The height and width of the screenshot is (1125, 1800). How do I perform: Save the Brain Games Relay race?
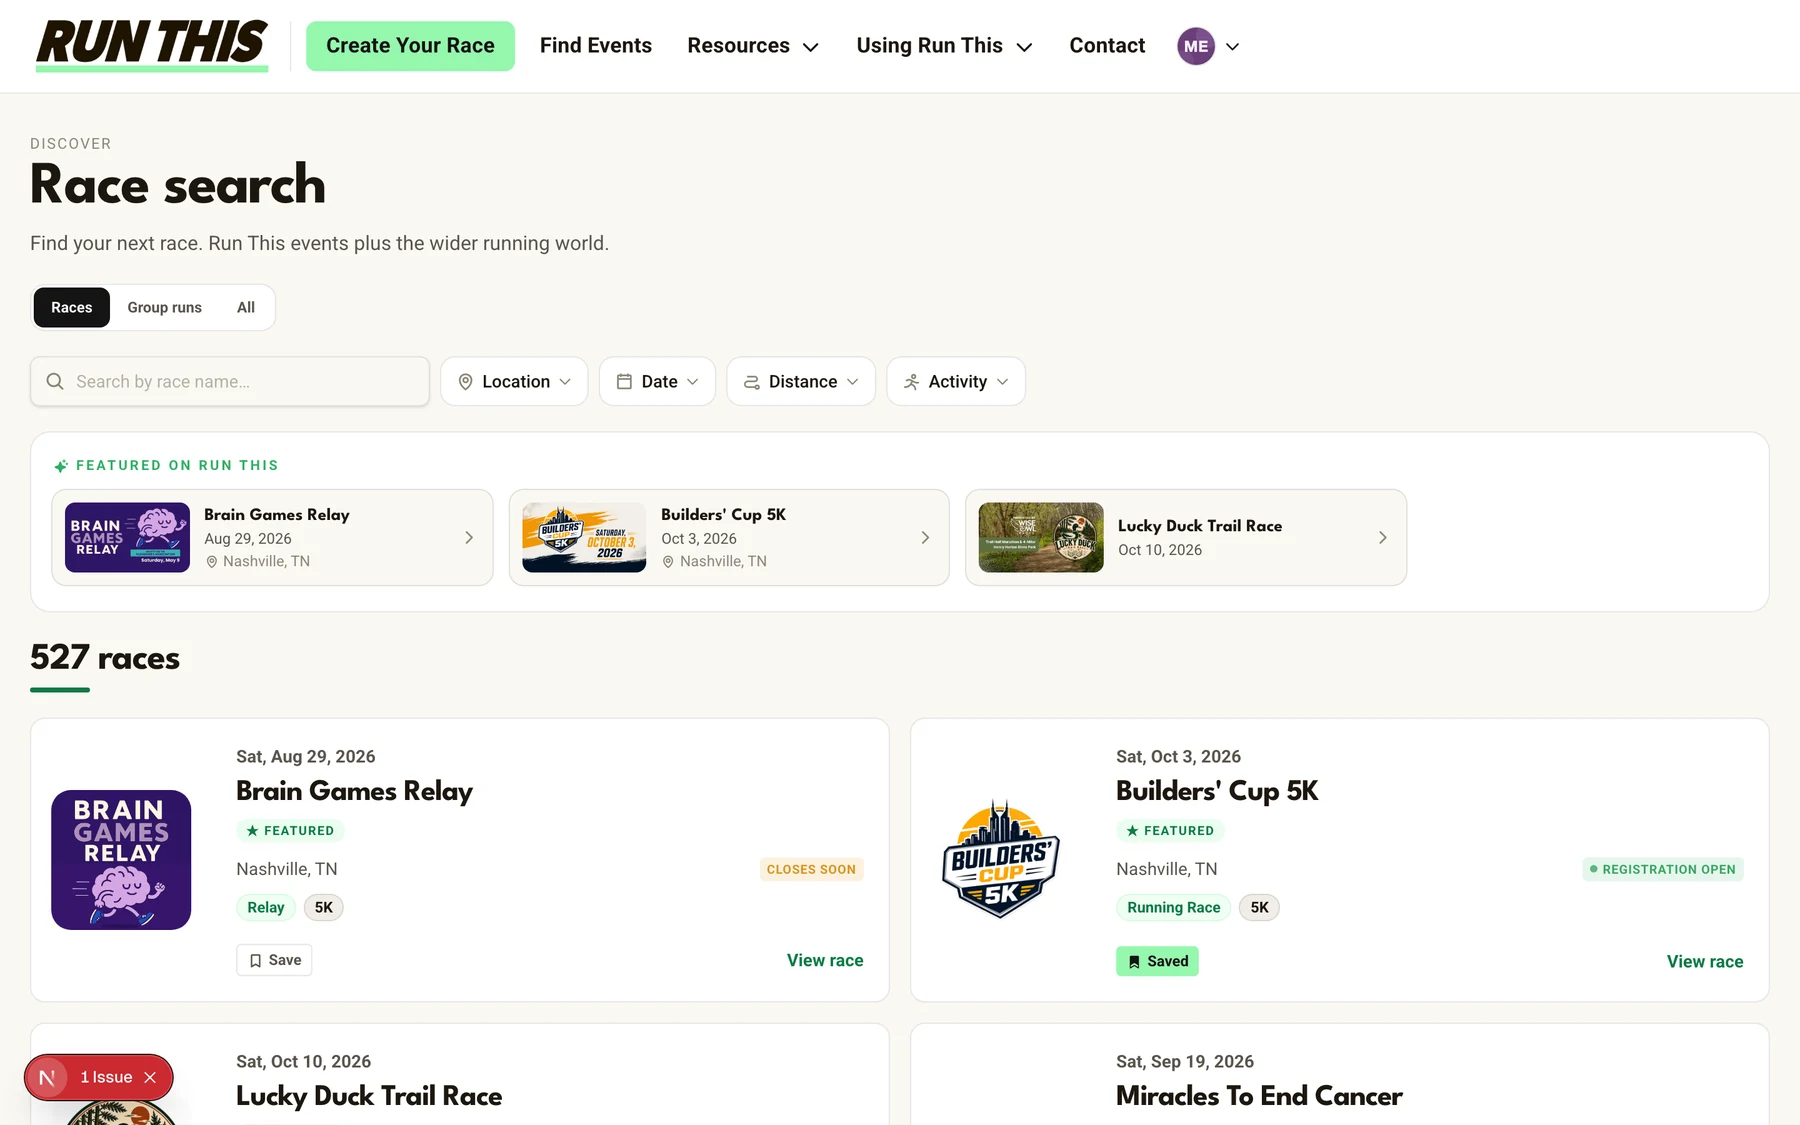tap(274, 960)
